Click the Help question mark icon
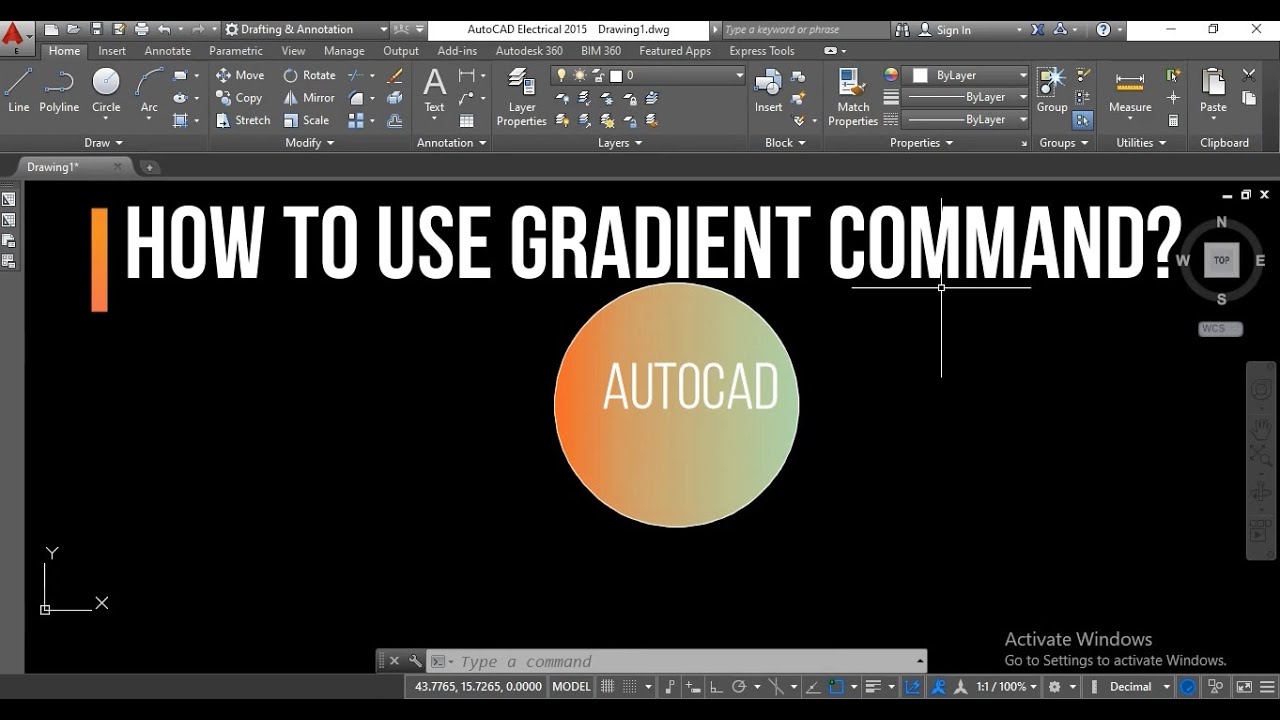Image resolution: width=1280 pixels, height=720 pixels. click(x=1103, y=29)
